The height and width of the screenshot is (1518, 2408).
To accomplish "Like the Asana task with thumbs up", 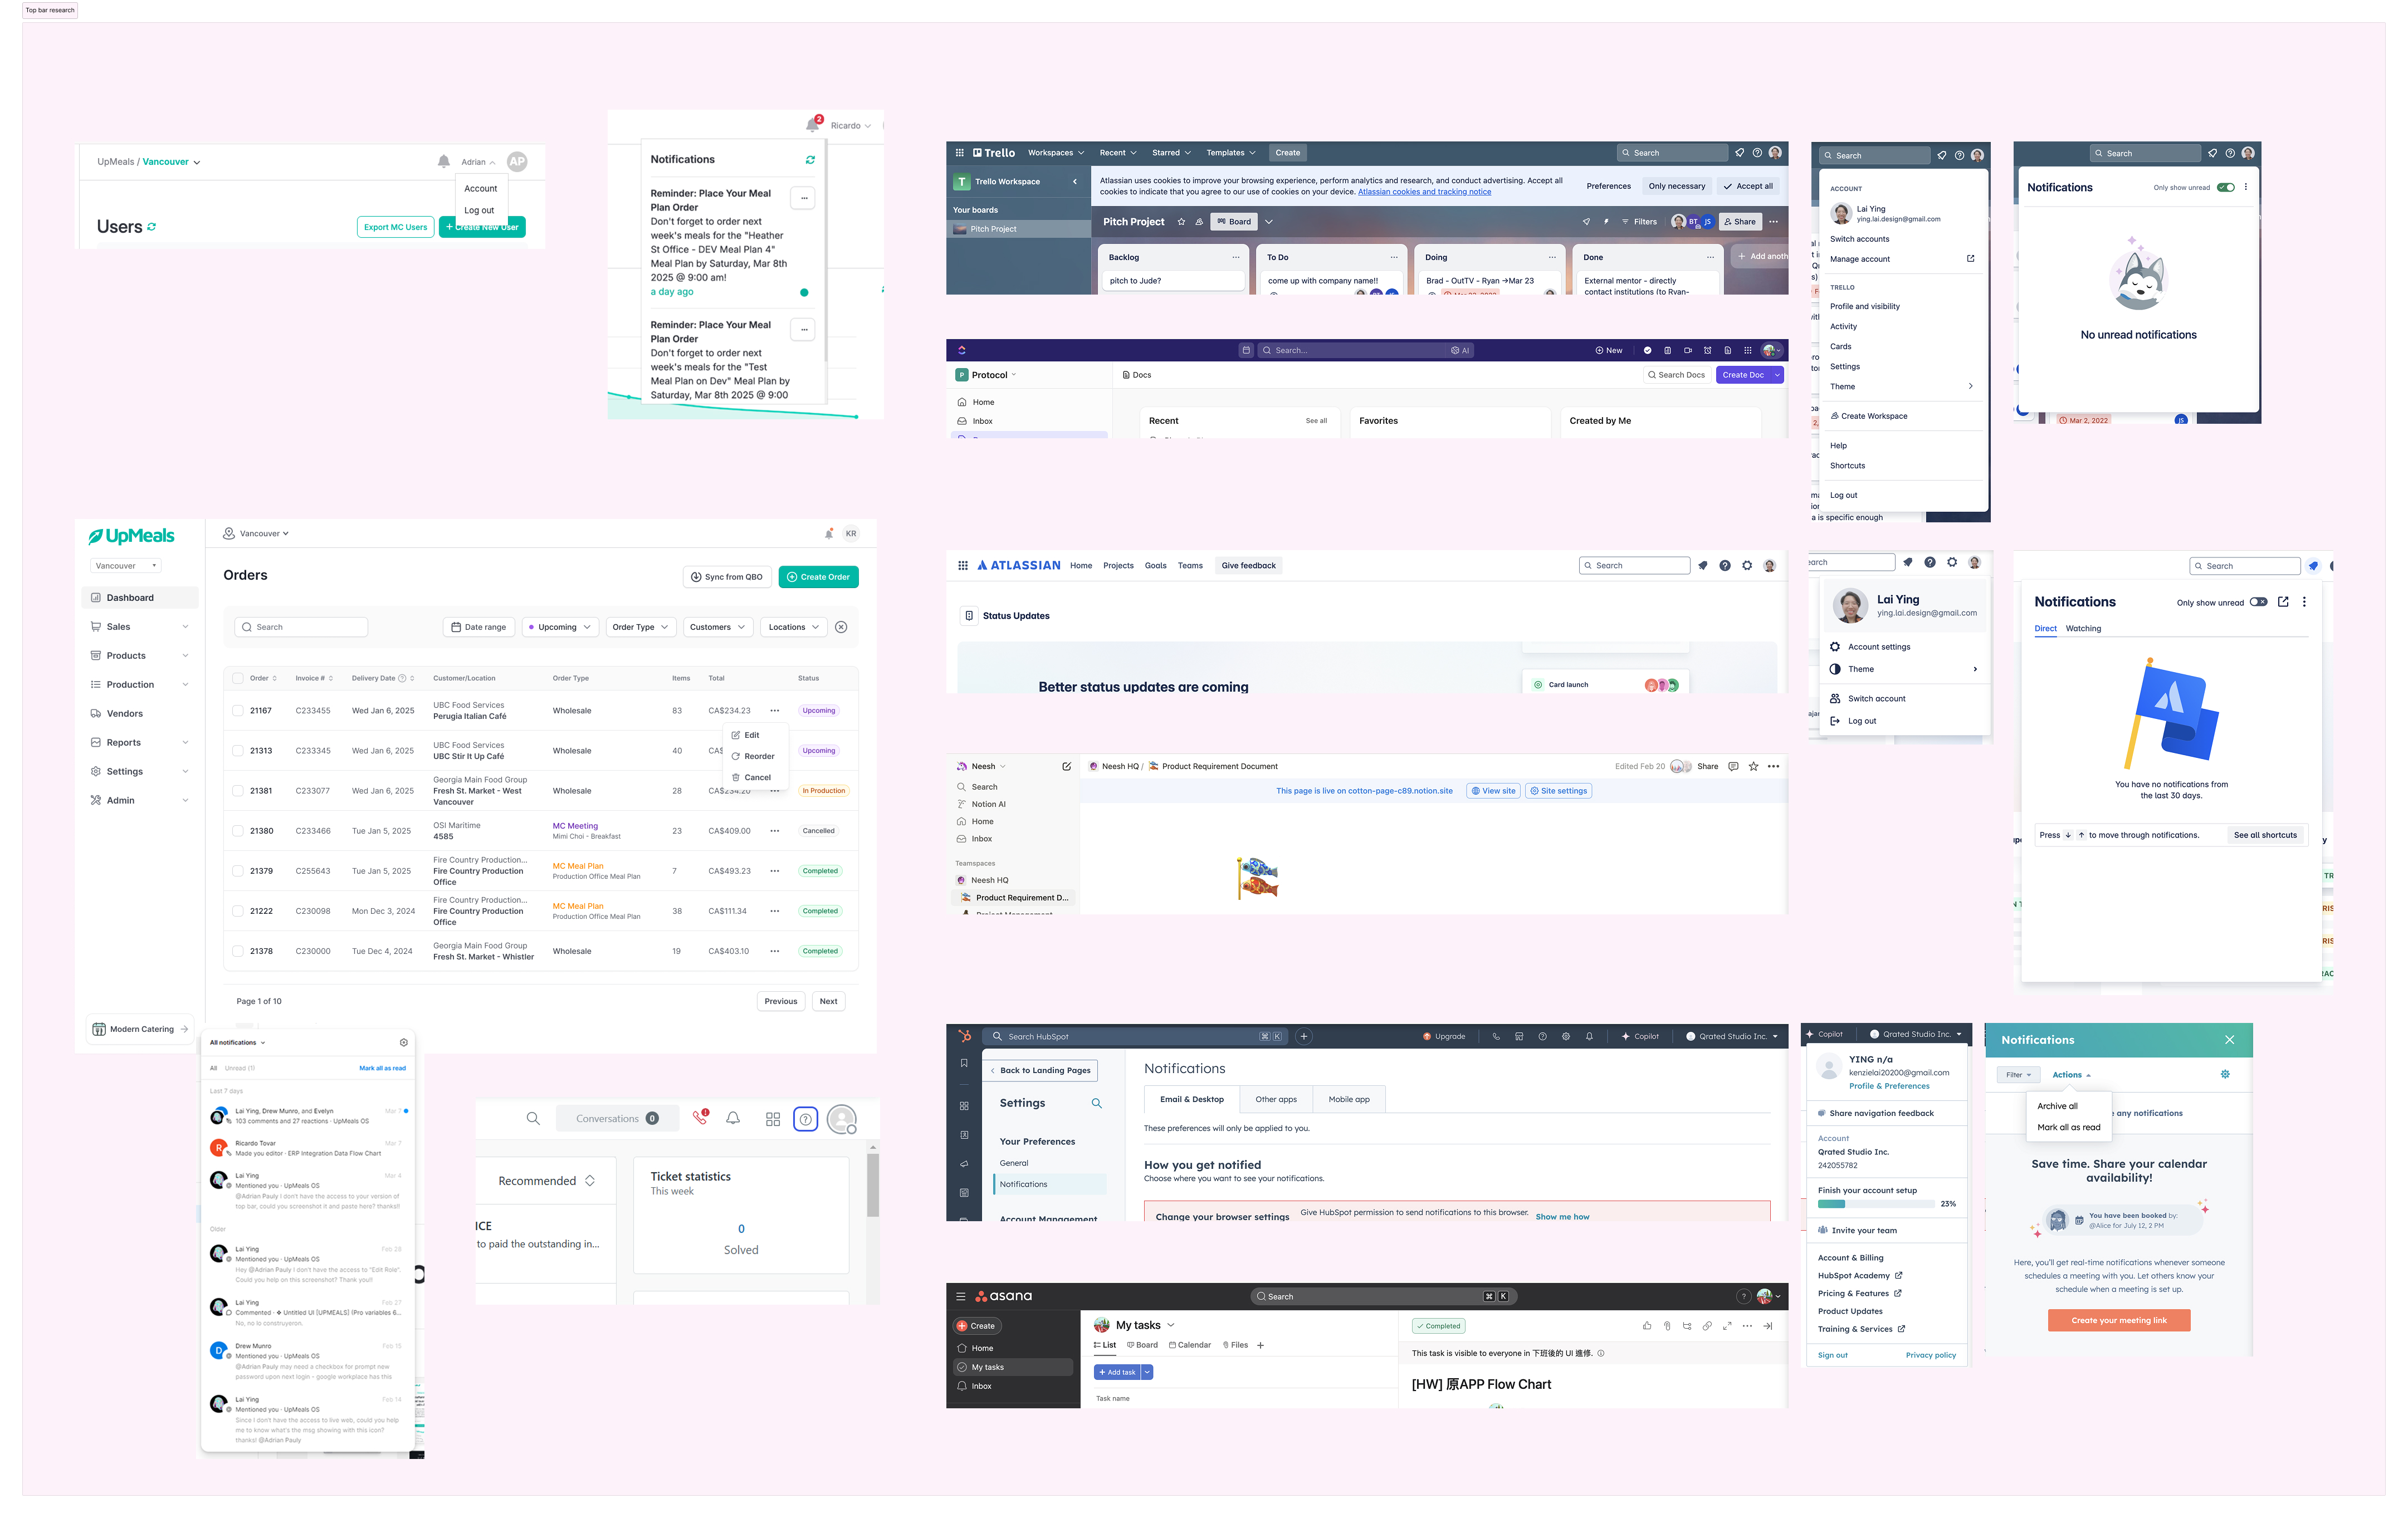I will tap(1647, 1326).
